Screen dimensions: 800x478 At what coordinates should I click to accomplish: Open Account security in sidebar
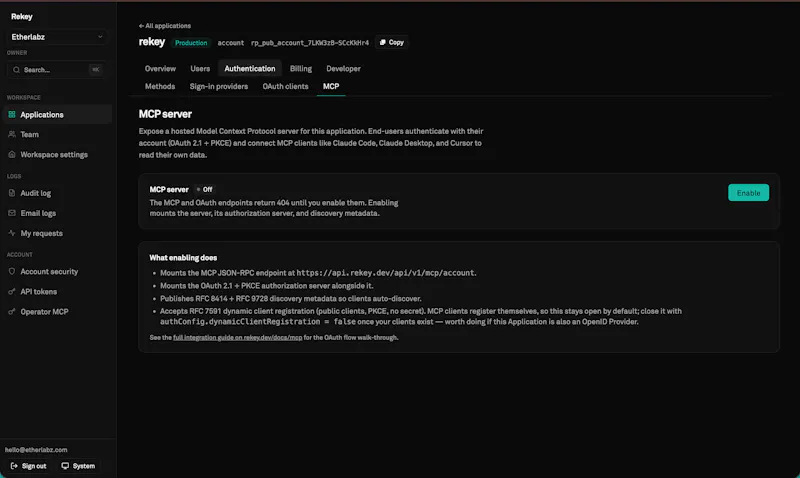tap(57, 271)
